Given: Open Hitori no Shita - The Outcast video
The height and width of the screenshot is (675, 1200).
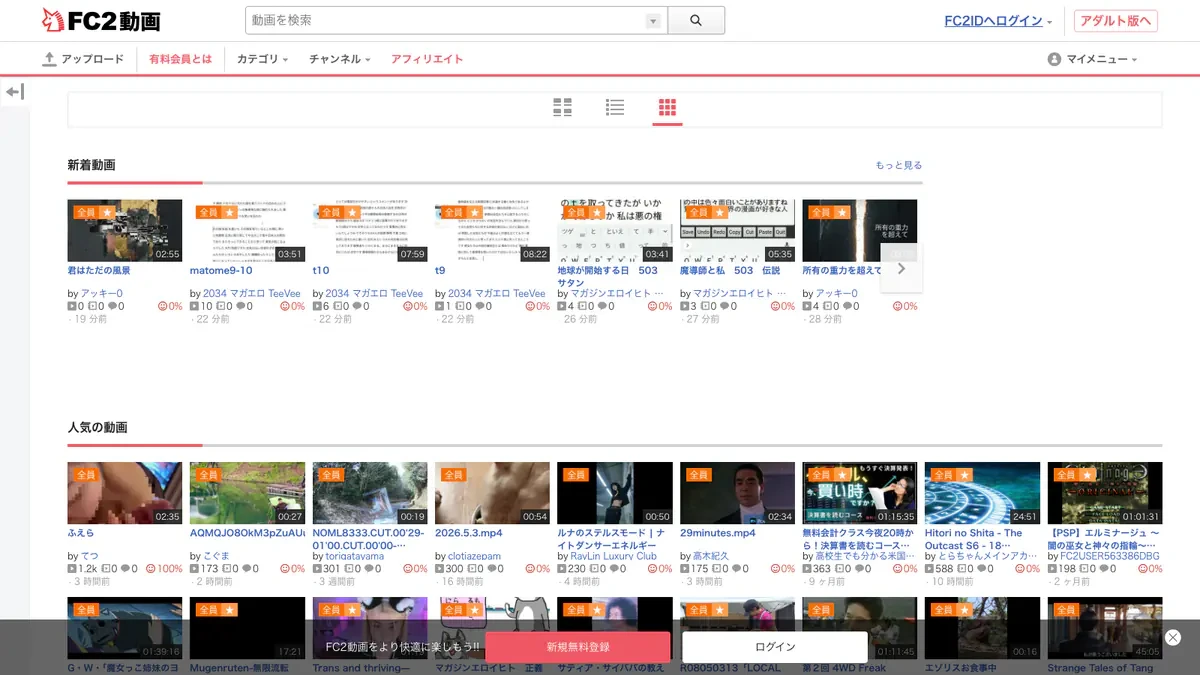Looking at the screenshot, I should (x=982, y=493).
